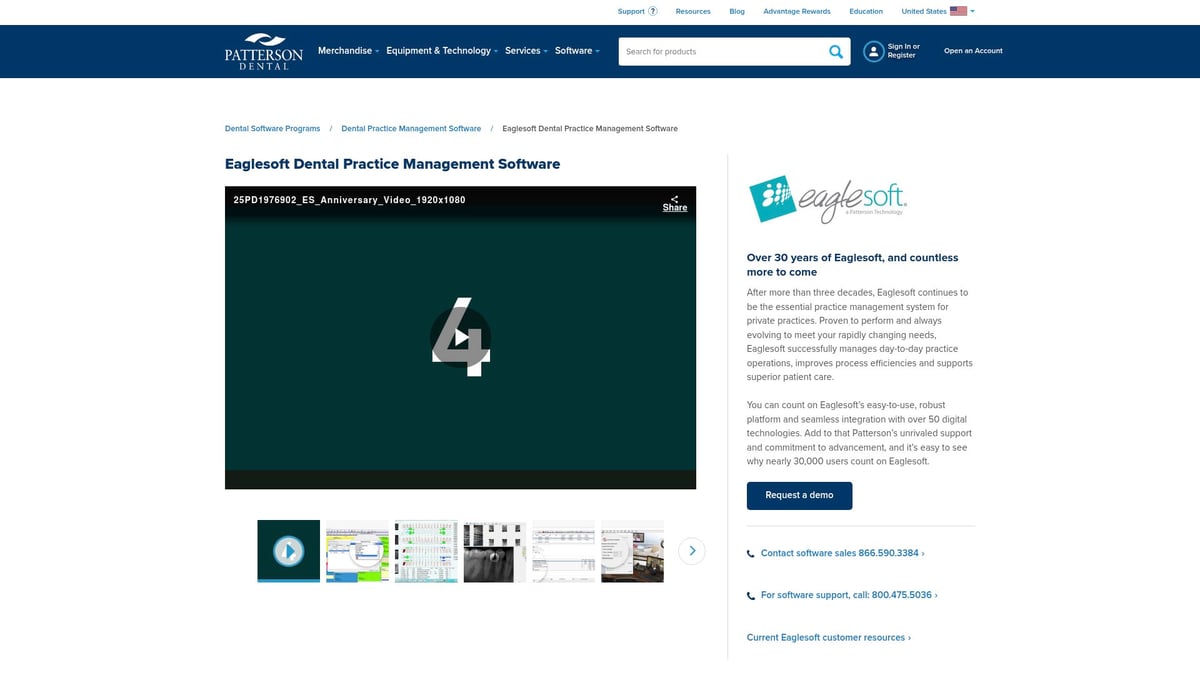
Task: Click the Dental Practice Management Software breadcrumb
Action: 410,128
